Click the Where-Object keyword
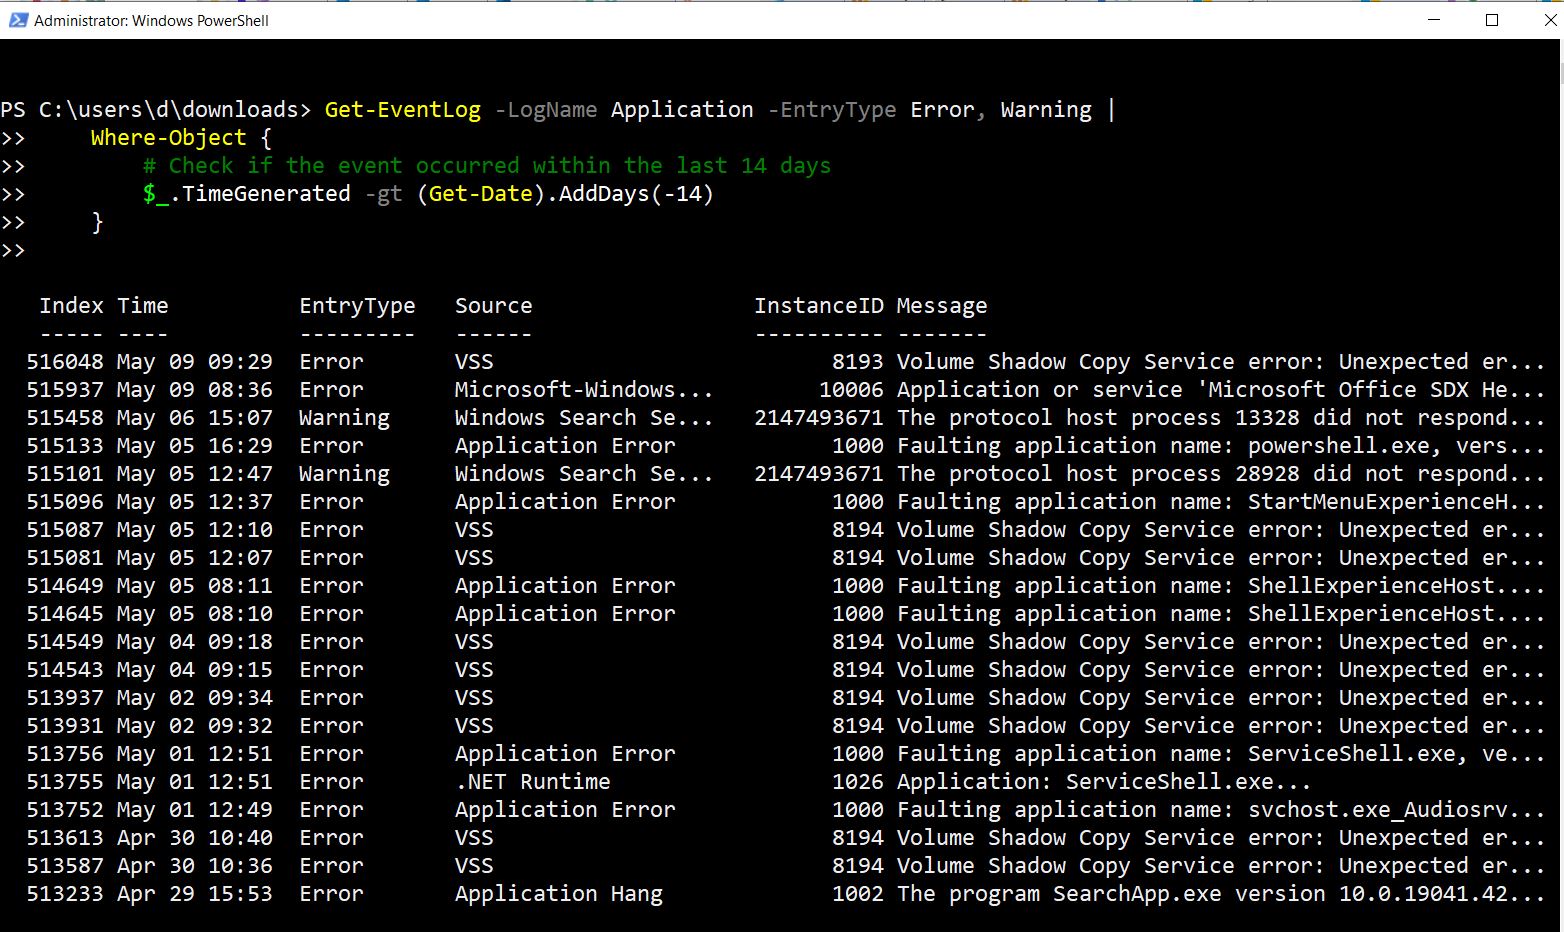This screenshot has width=1564, height=932. 168,138
